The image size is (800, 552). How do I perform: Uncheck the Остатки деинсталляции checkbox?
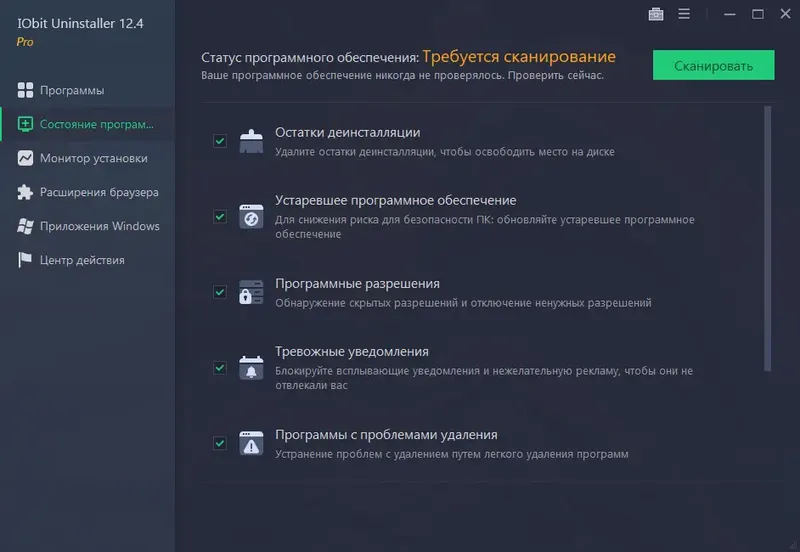point(220,141)
